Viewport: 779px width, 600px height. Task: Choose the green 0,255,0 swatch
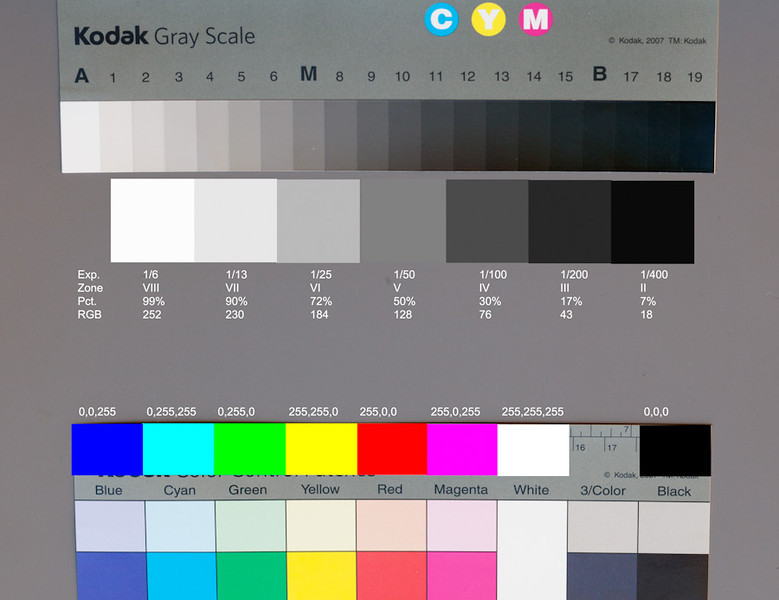click(250, 449)
